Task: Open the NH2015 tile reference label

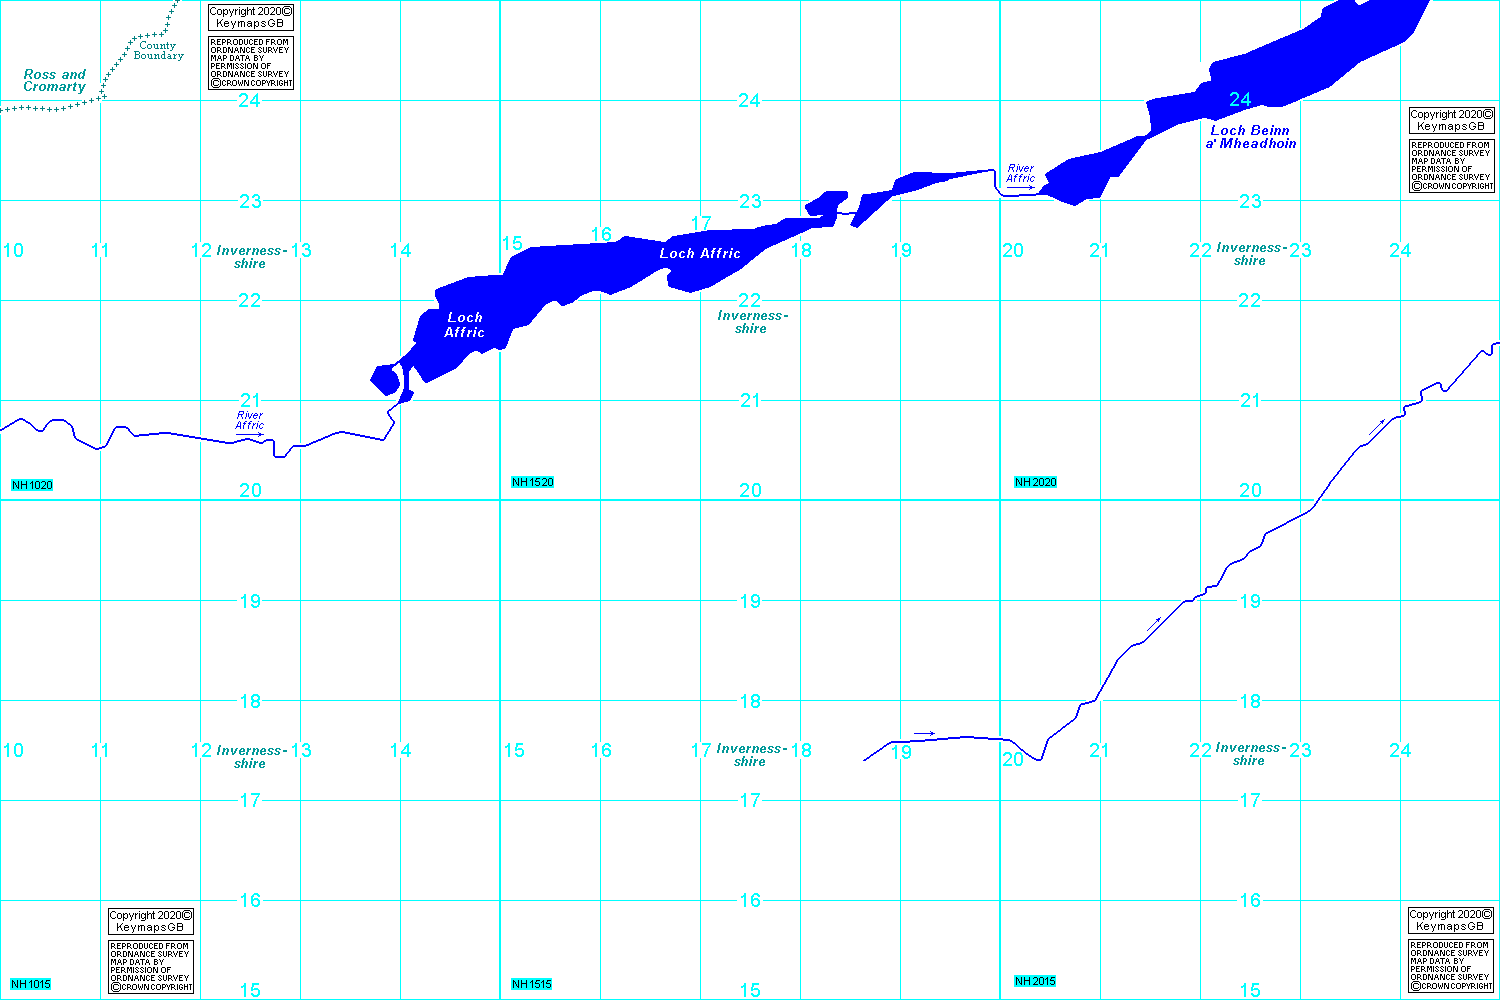Action: coord(1035,981)
